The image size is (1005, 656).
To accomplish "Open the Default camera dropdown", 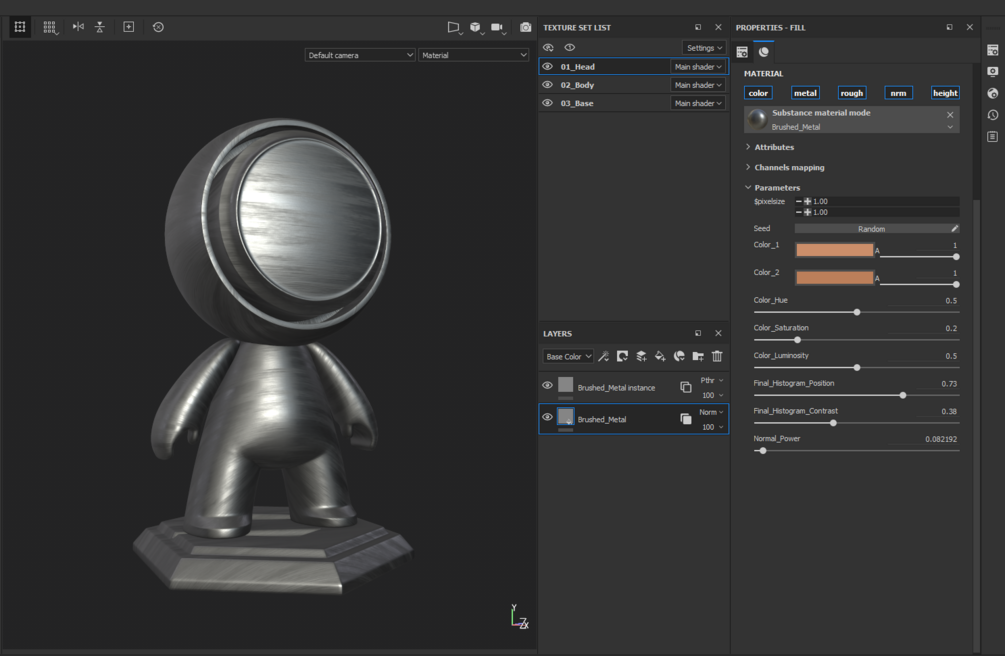I will pyautogui.click(x=360, y=55).
